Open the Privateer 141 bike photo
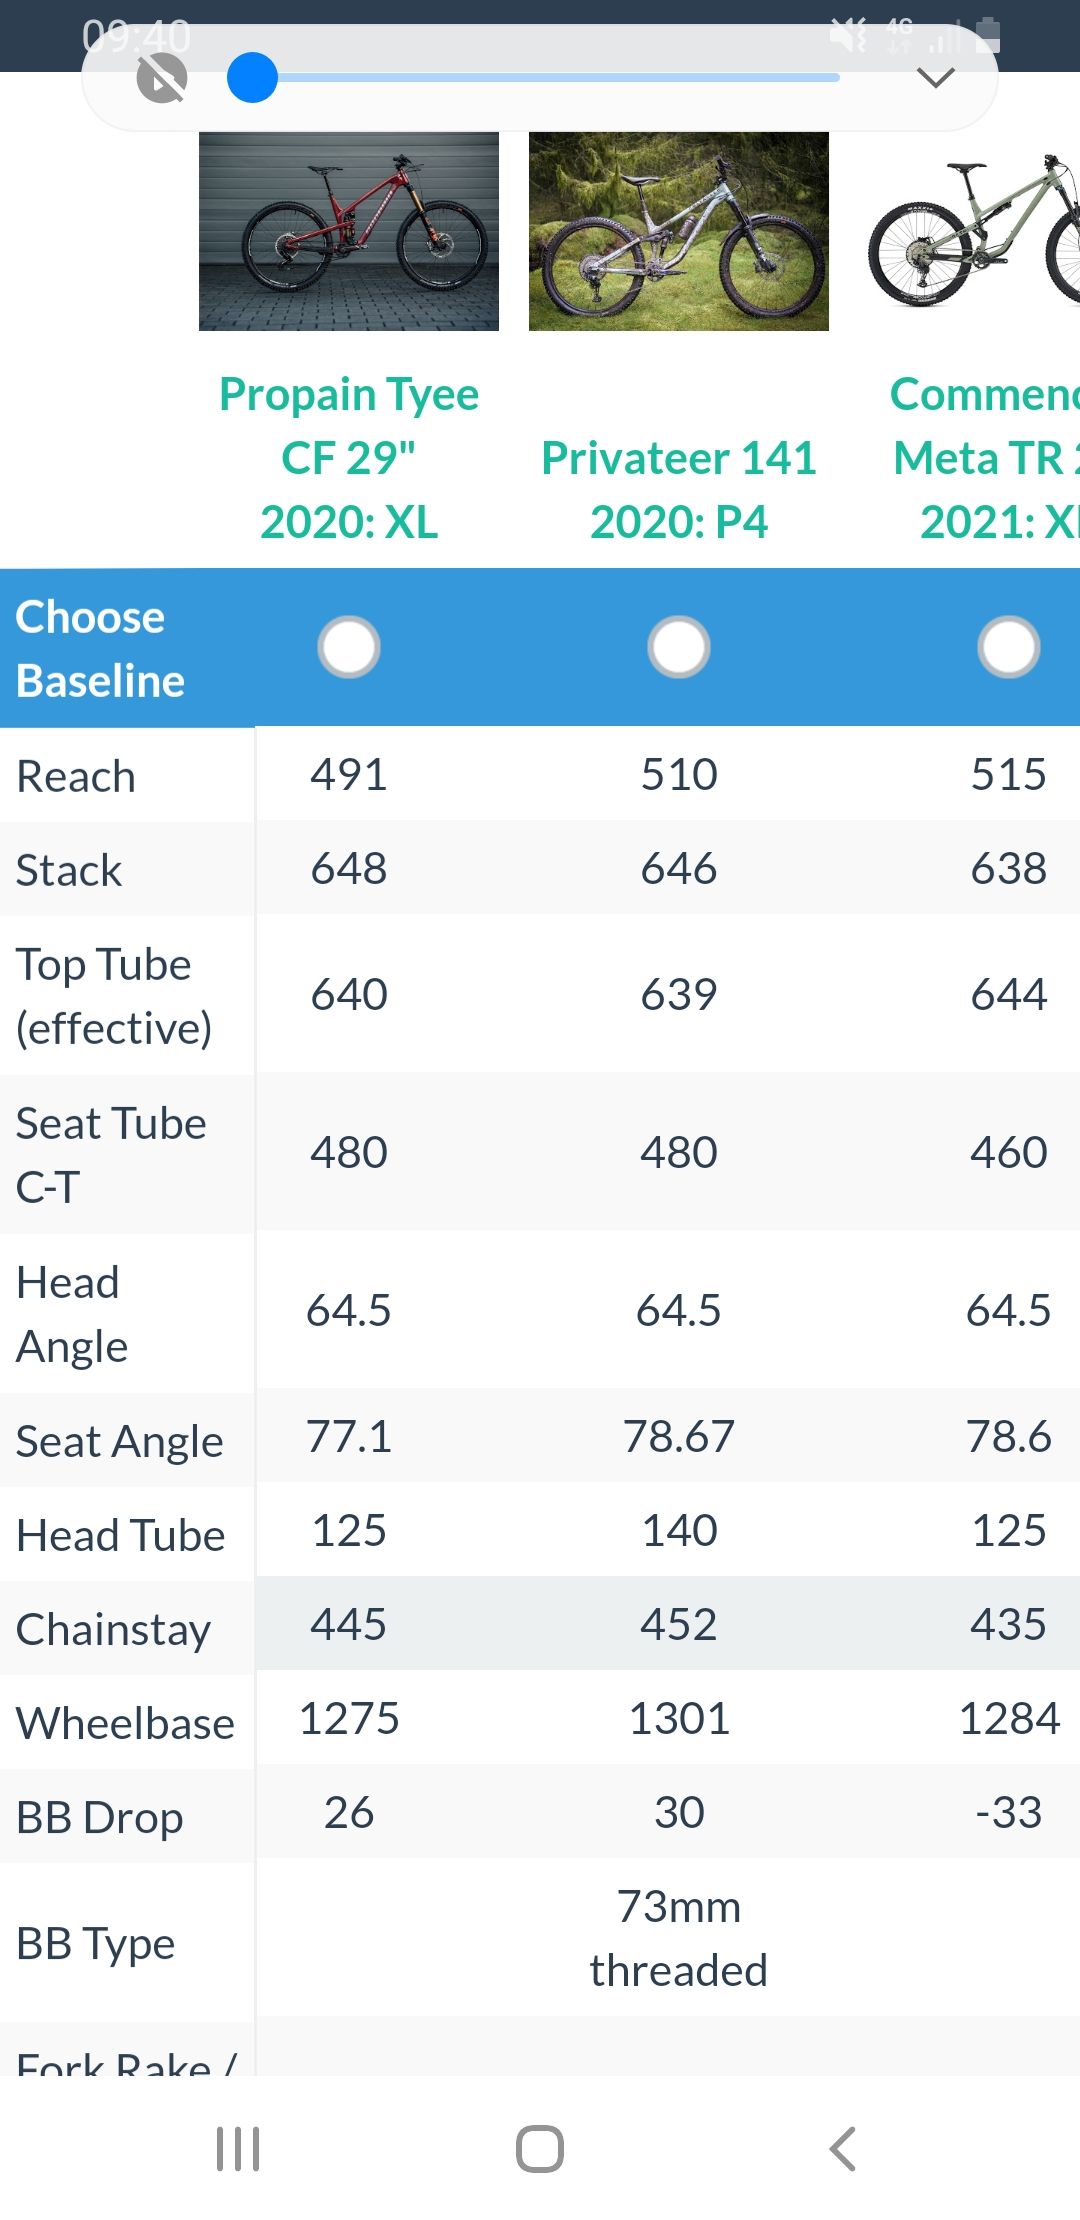Screen dimensions: 1080x2220 tap(679, 231)
